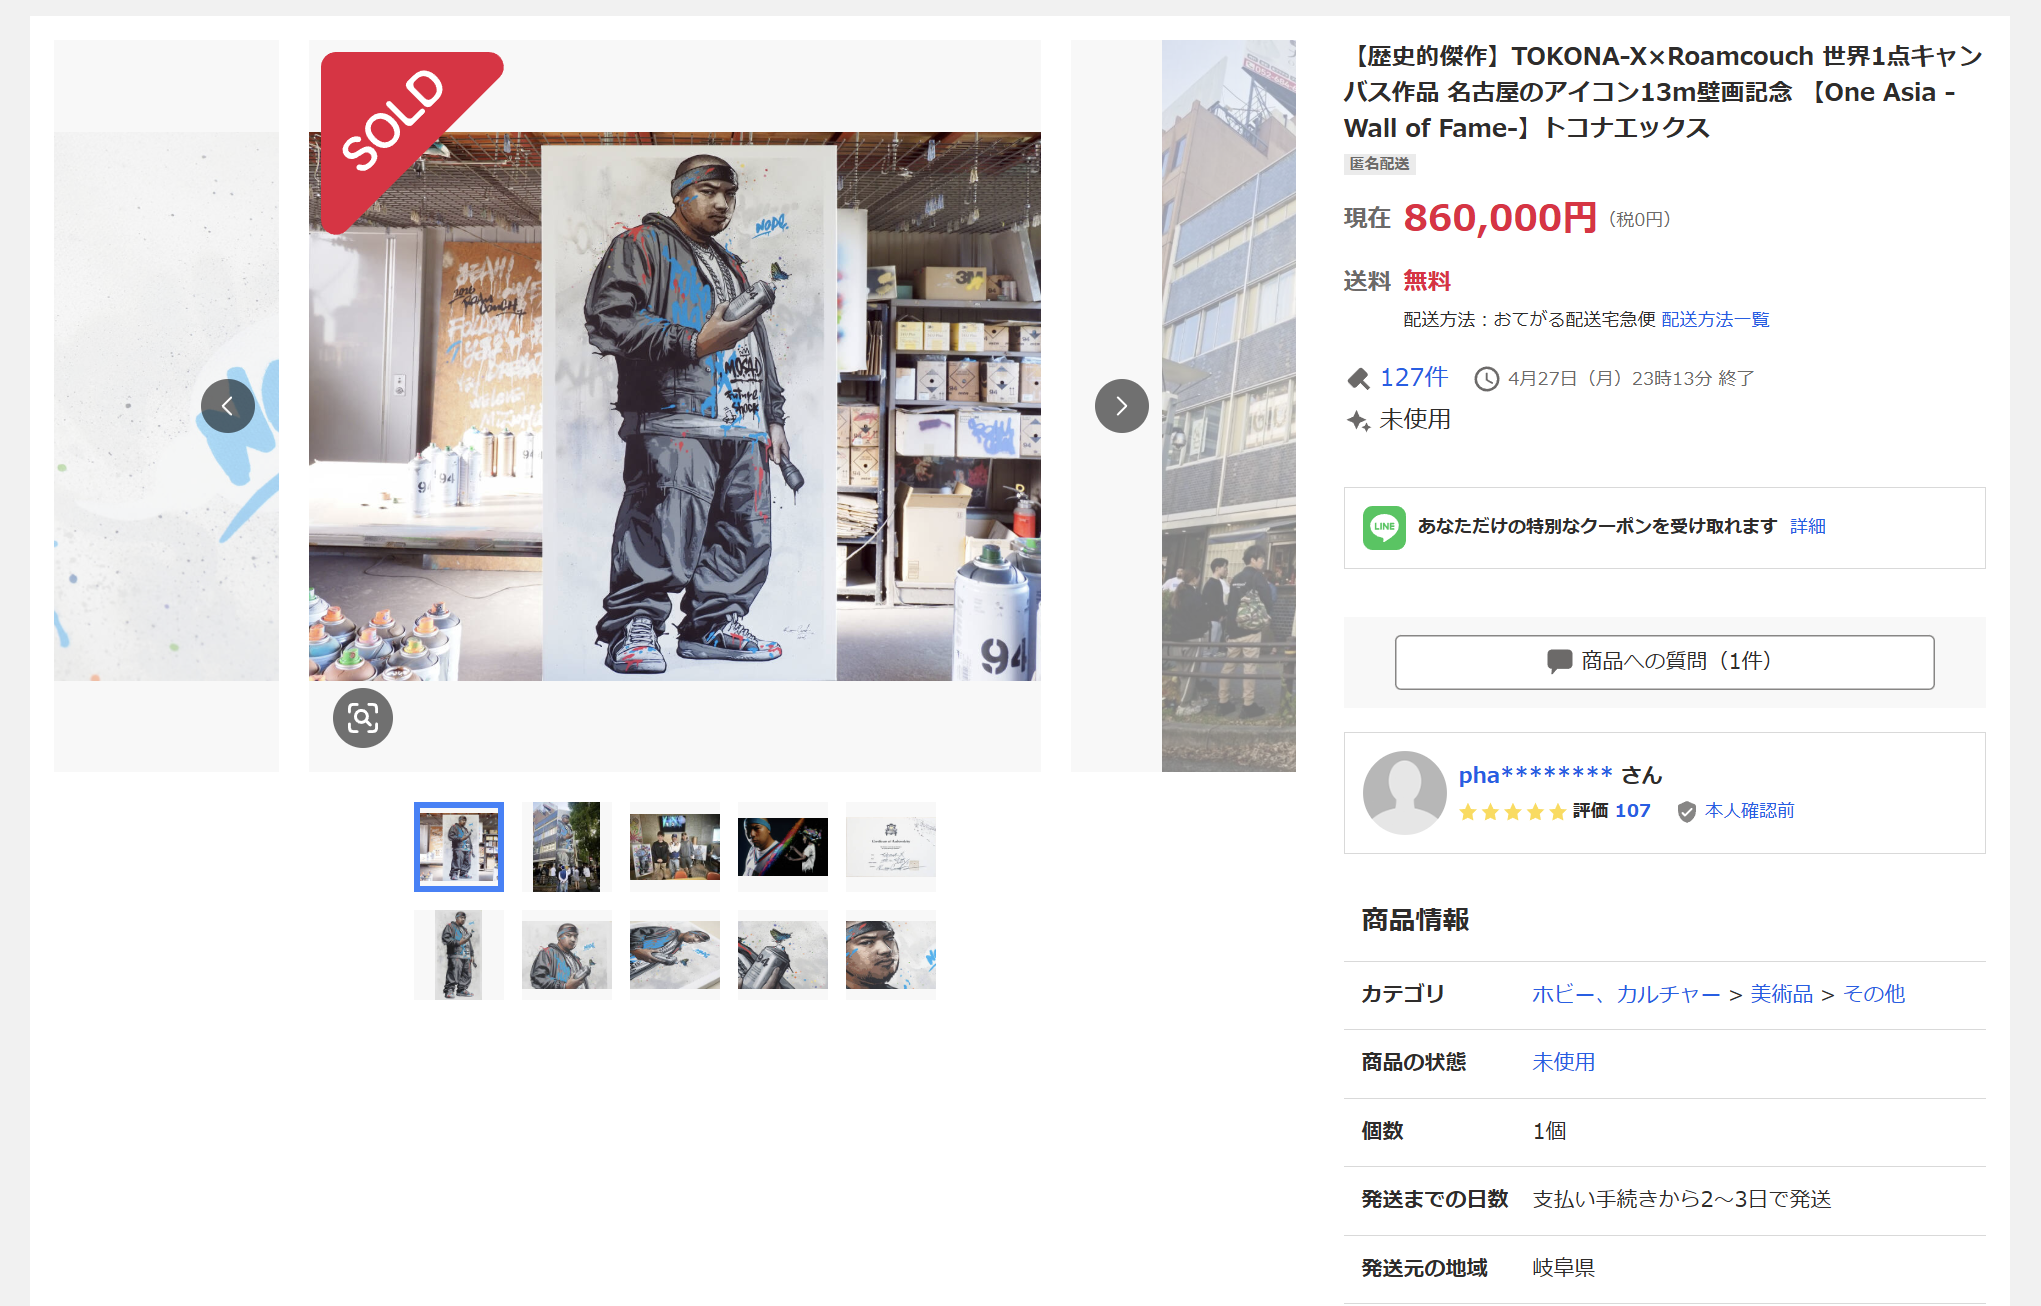Open the 配送方法一覧 shipping methods link
The image size is (2041, 1306).
pos(1716,319)
